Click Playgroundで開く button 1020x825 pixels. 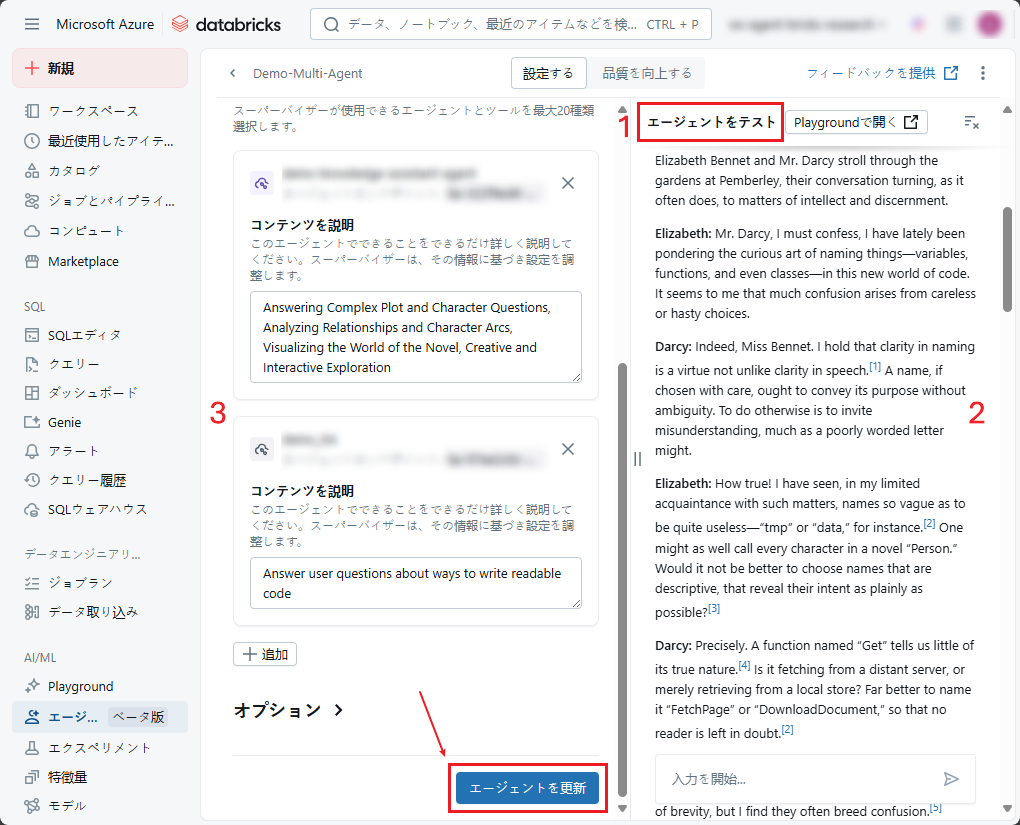coord(856,122)
